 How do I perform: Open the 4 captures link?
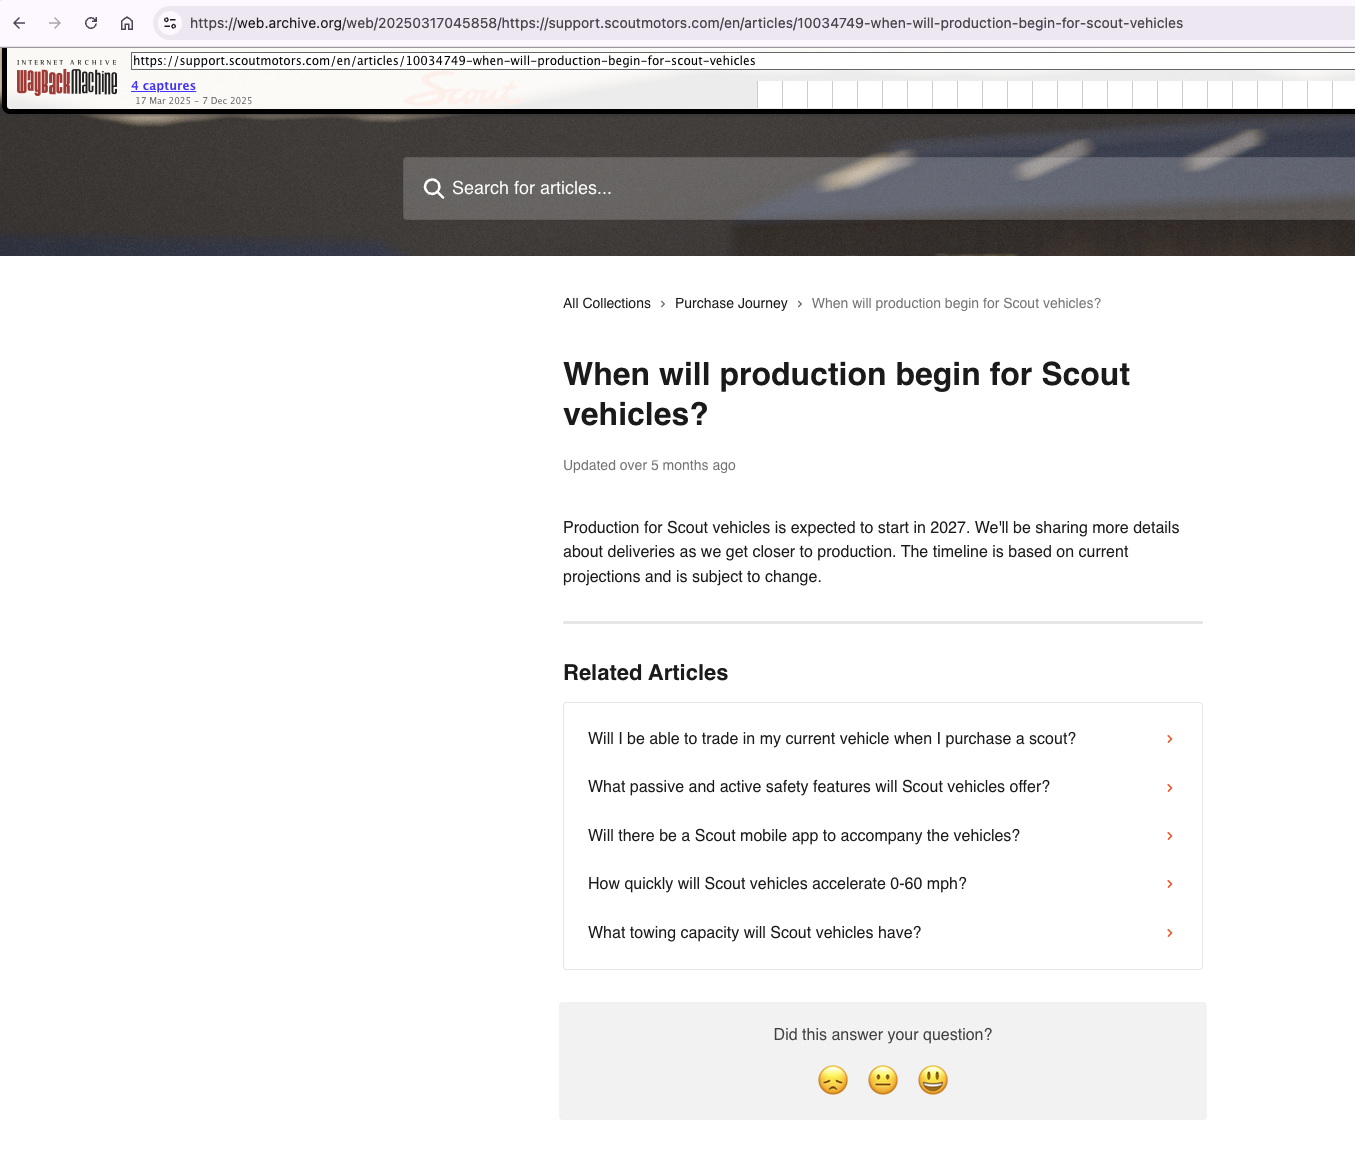pyautogui.click(x=163, y=86)
